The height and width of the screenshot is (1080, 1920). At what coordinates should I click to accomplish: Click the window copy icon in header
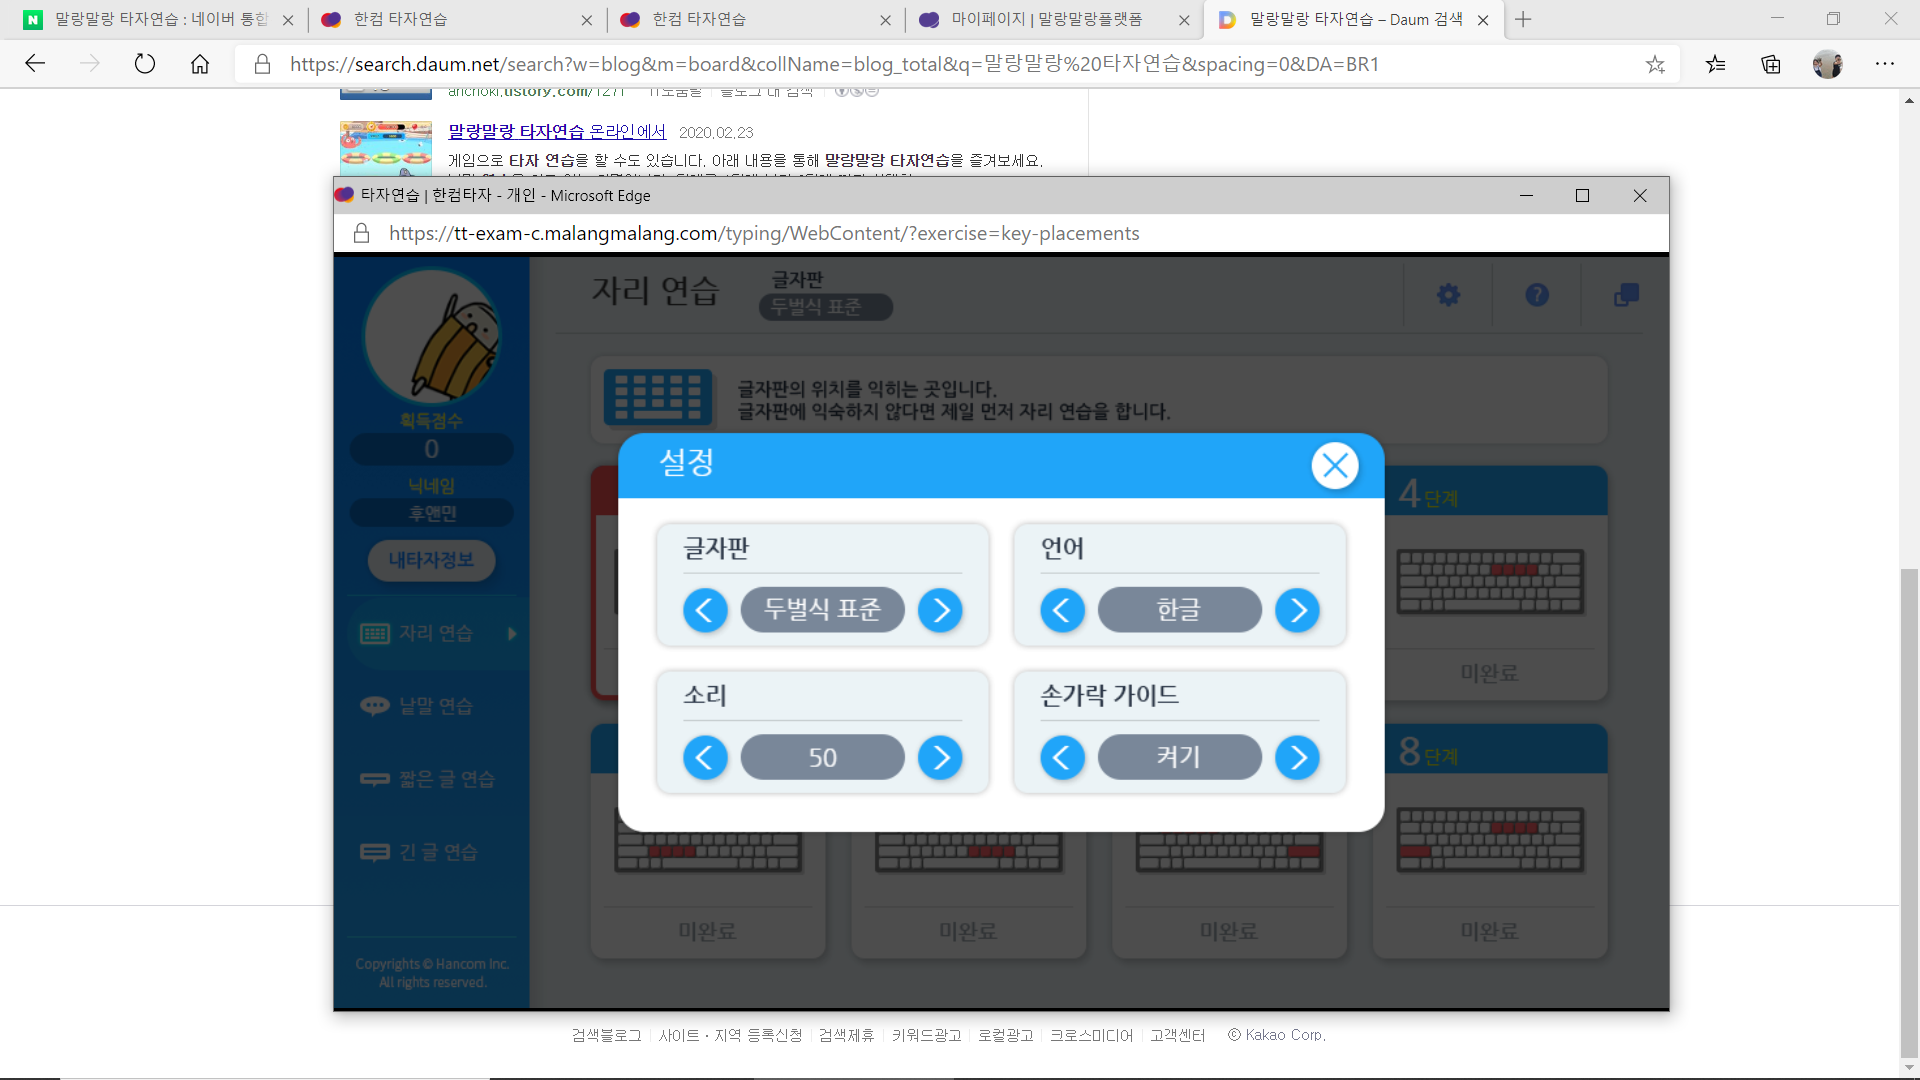coord(1626,295)
